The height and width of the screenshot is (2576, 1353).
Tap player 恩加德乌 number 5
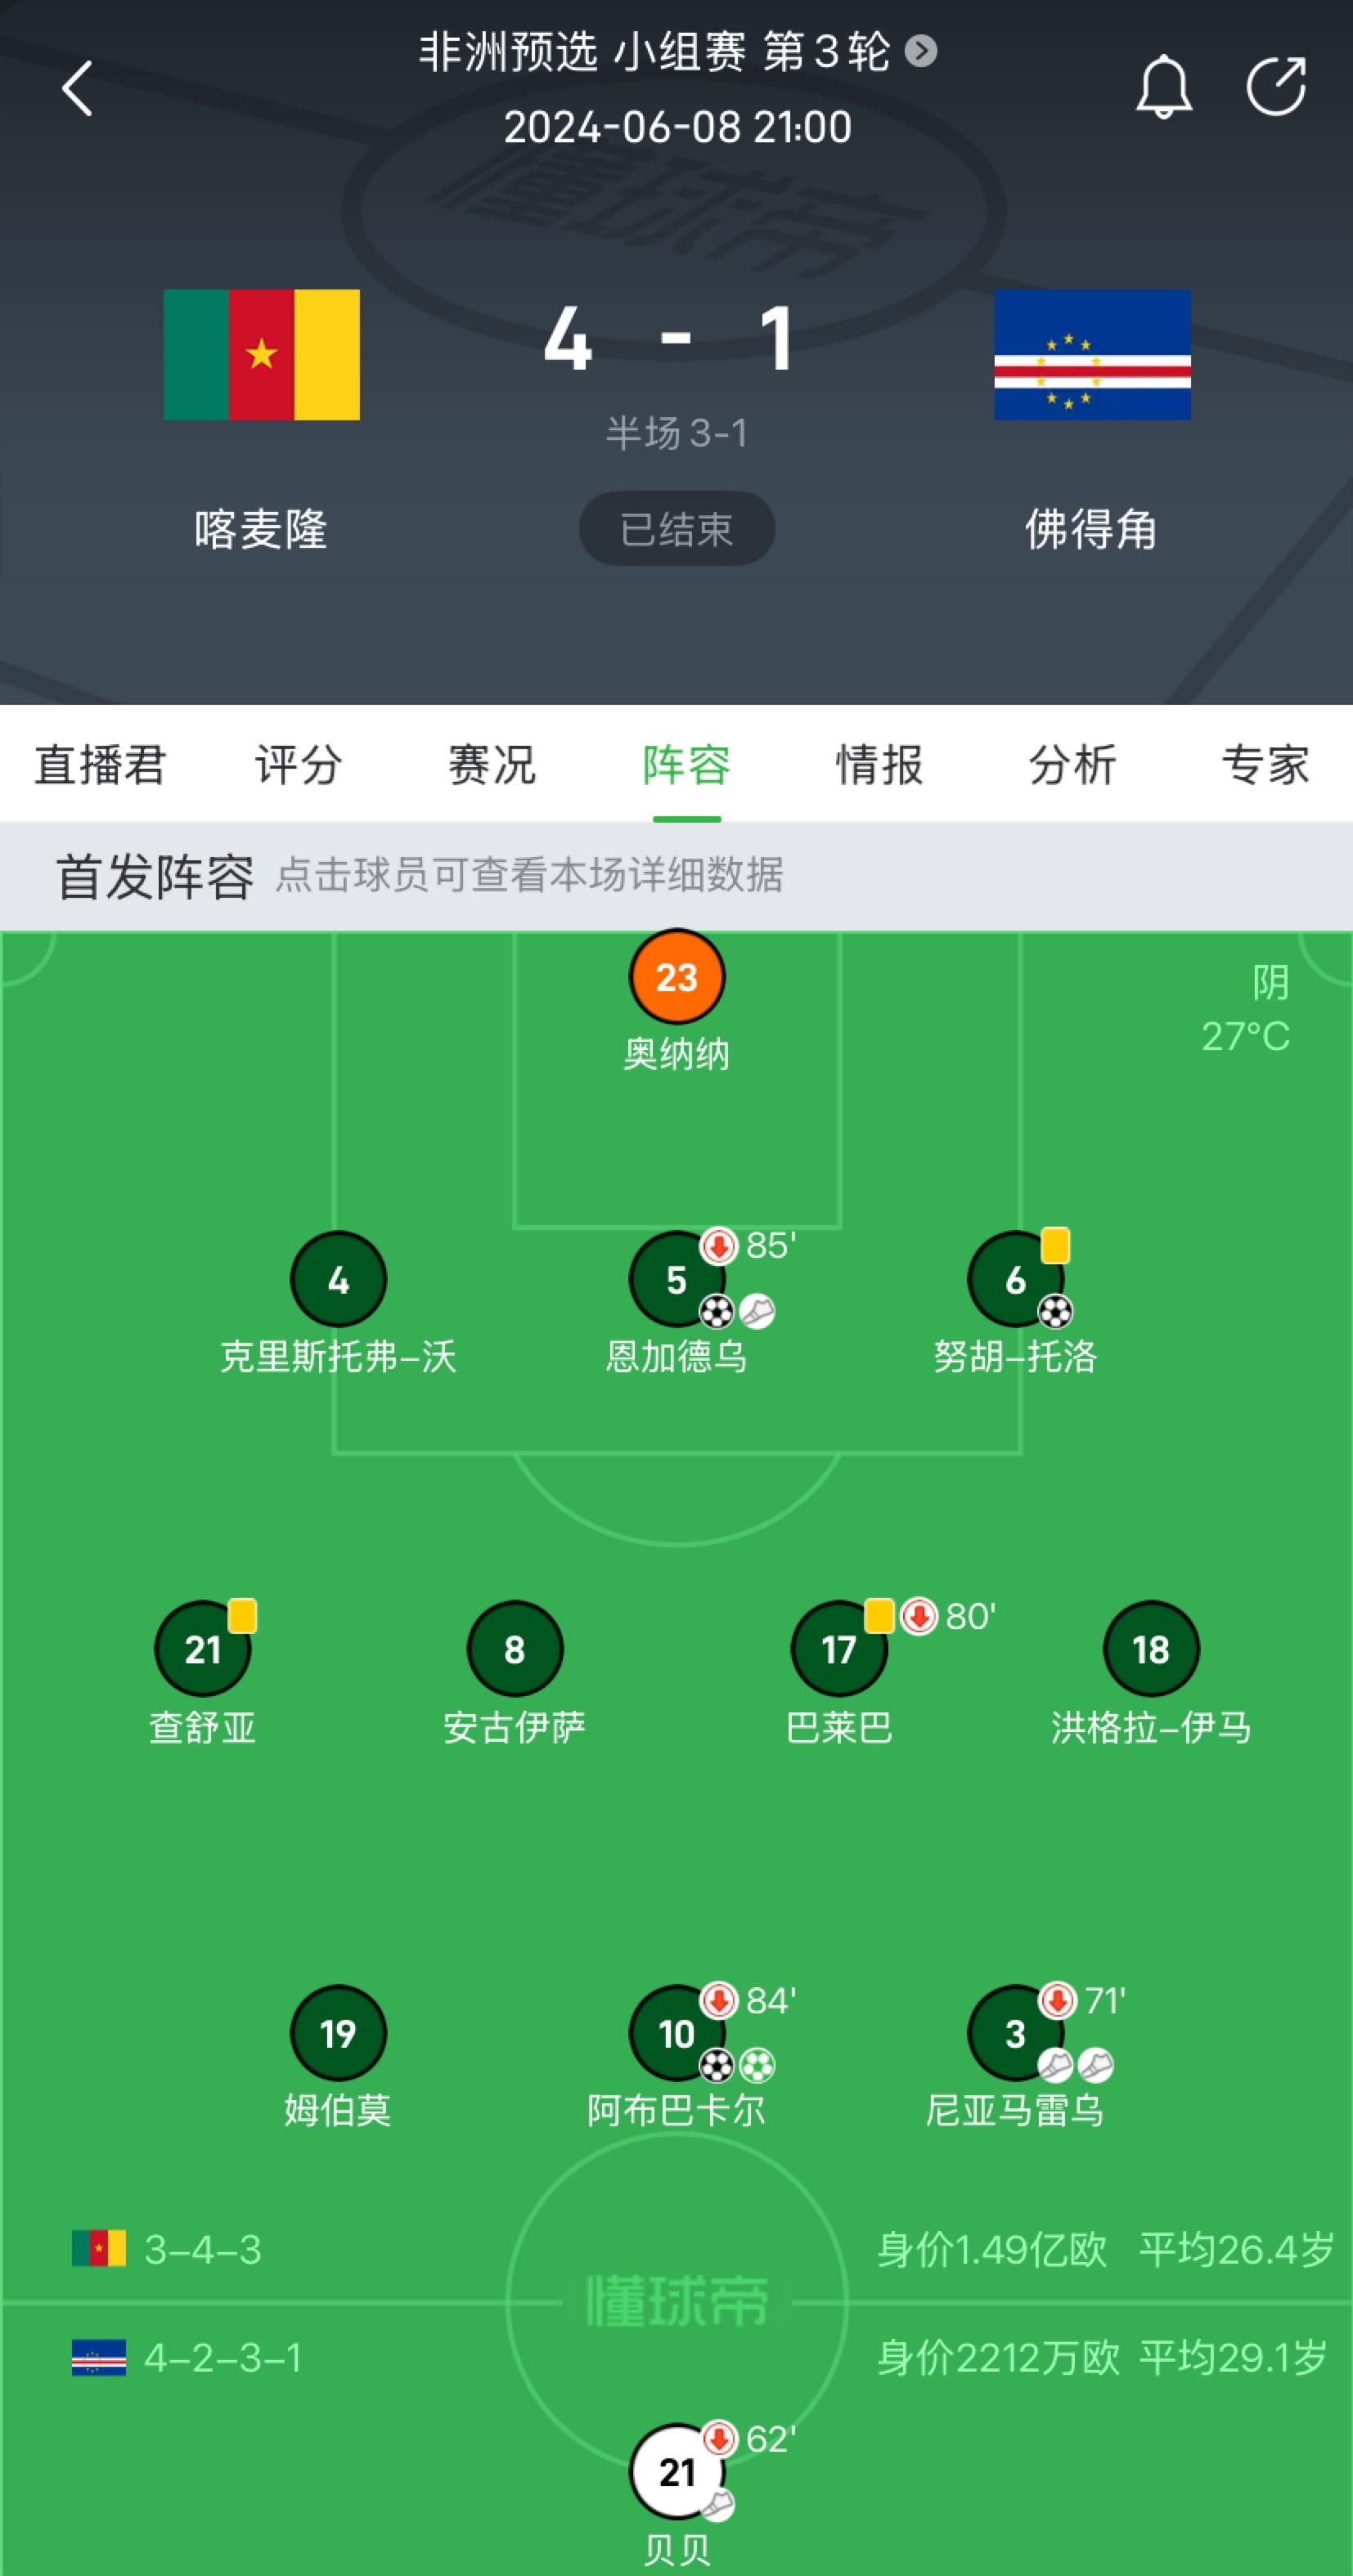pyautogui.click(x=677, y=1280)
